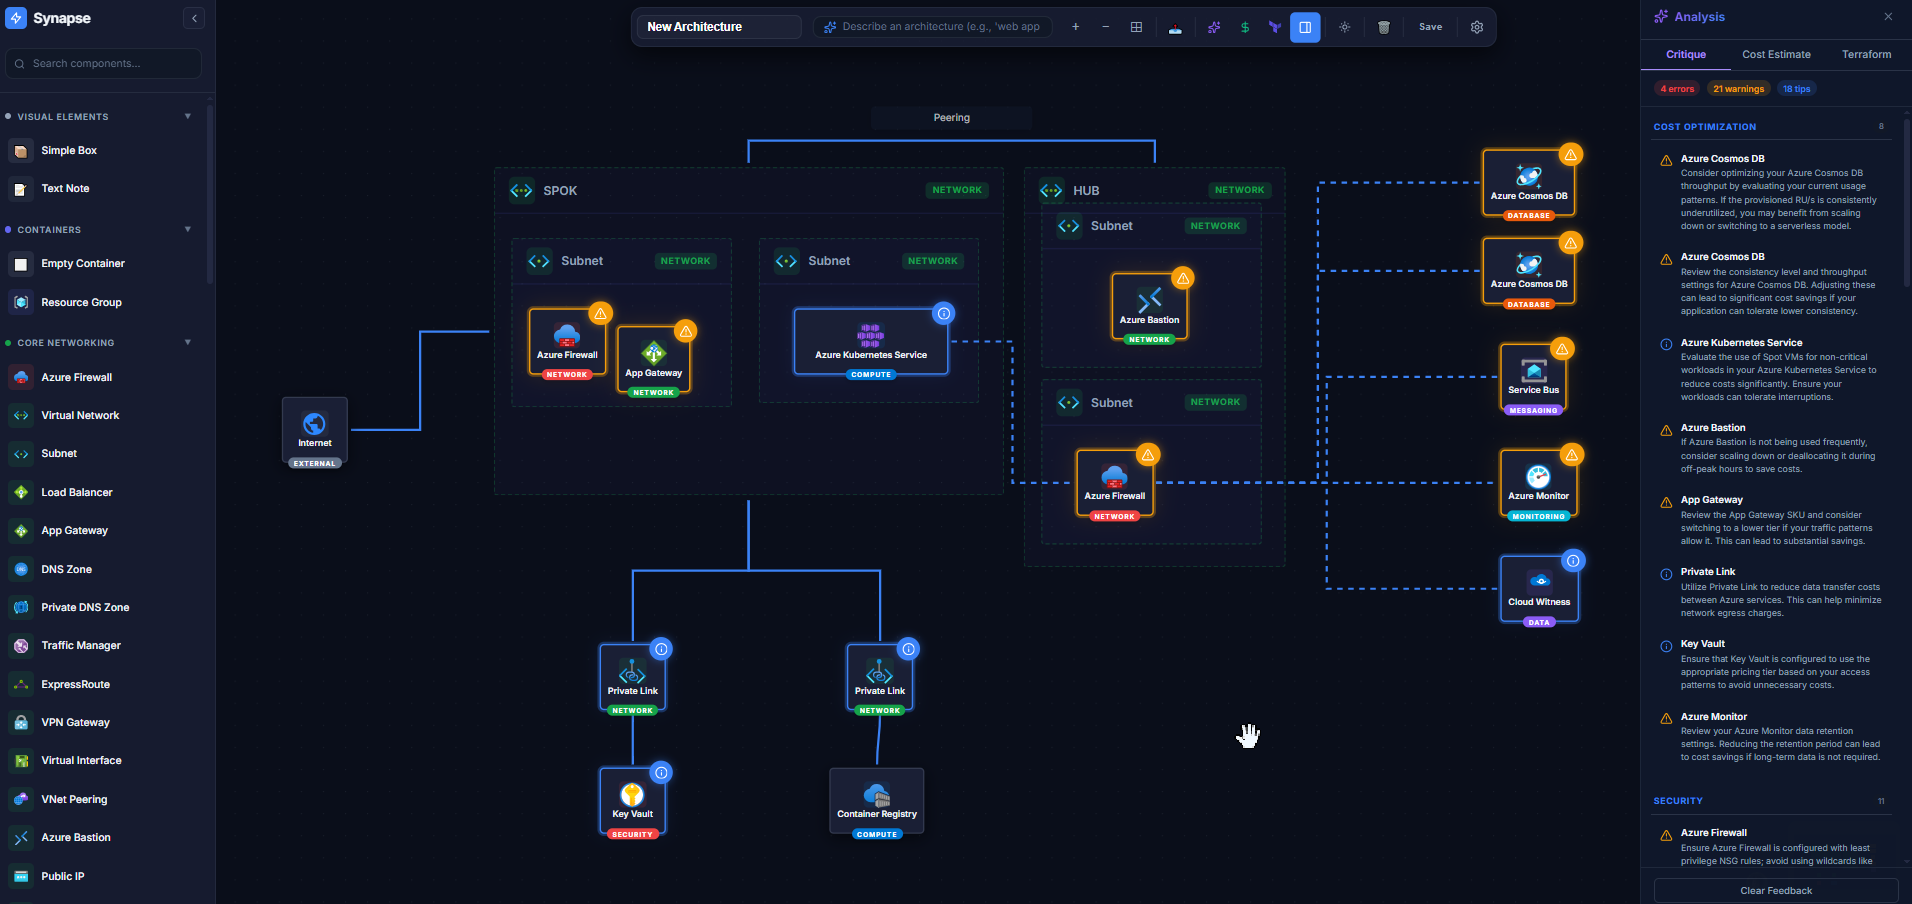Click the Save button
Image resolution: width=1912 pixels, height=904 pixels.
coord(1430,27)
